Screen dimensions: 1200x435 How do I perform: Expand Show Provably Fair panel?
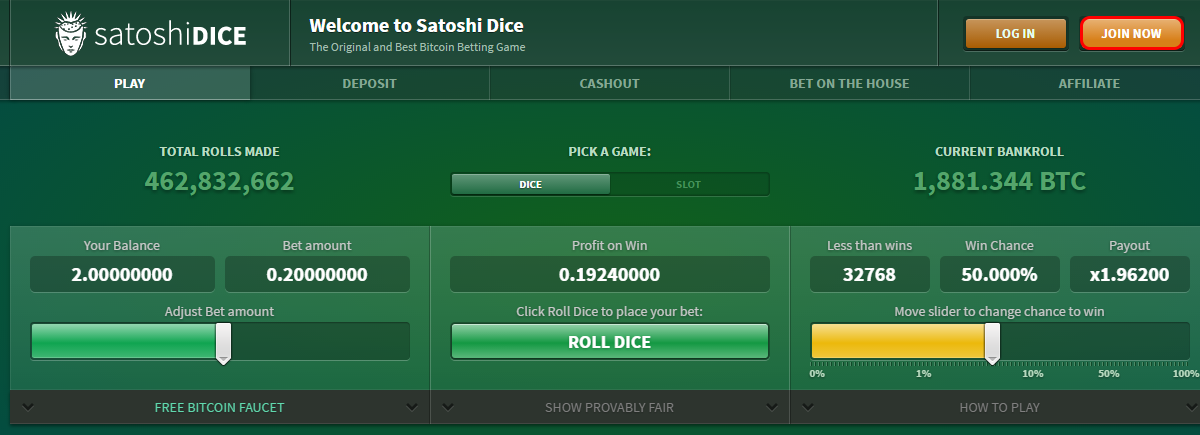point(609,407)
